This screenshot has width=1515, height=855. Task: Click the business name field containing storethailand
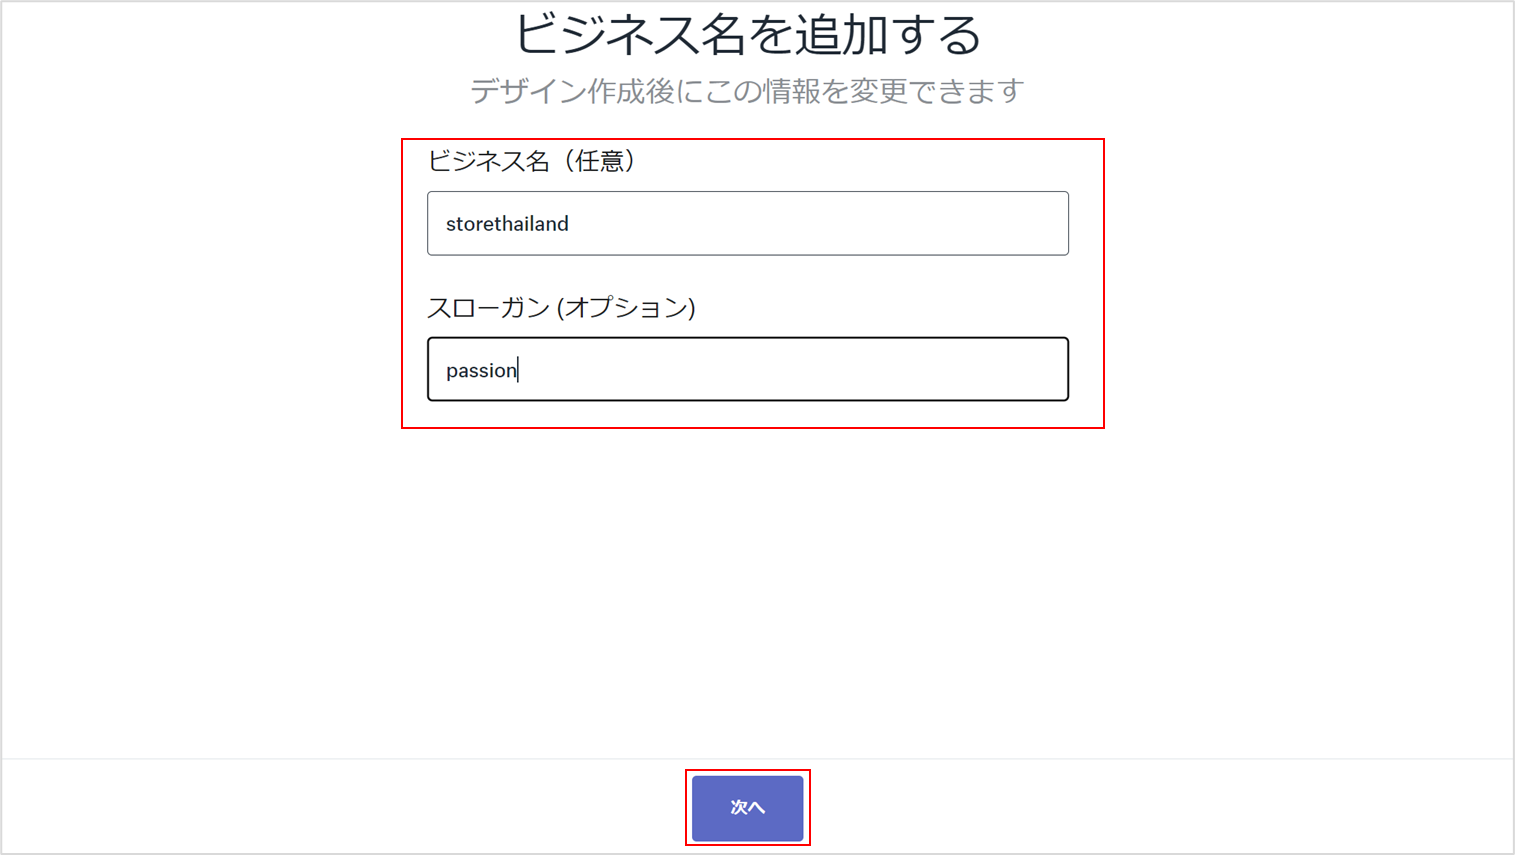[747, 223]
